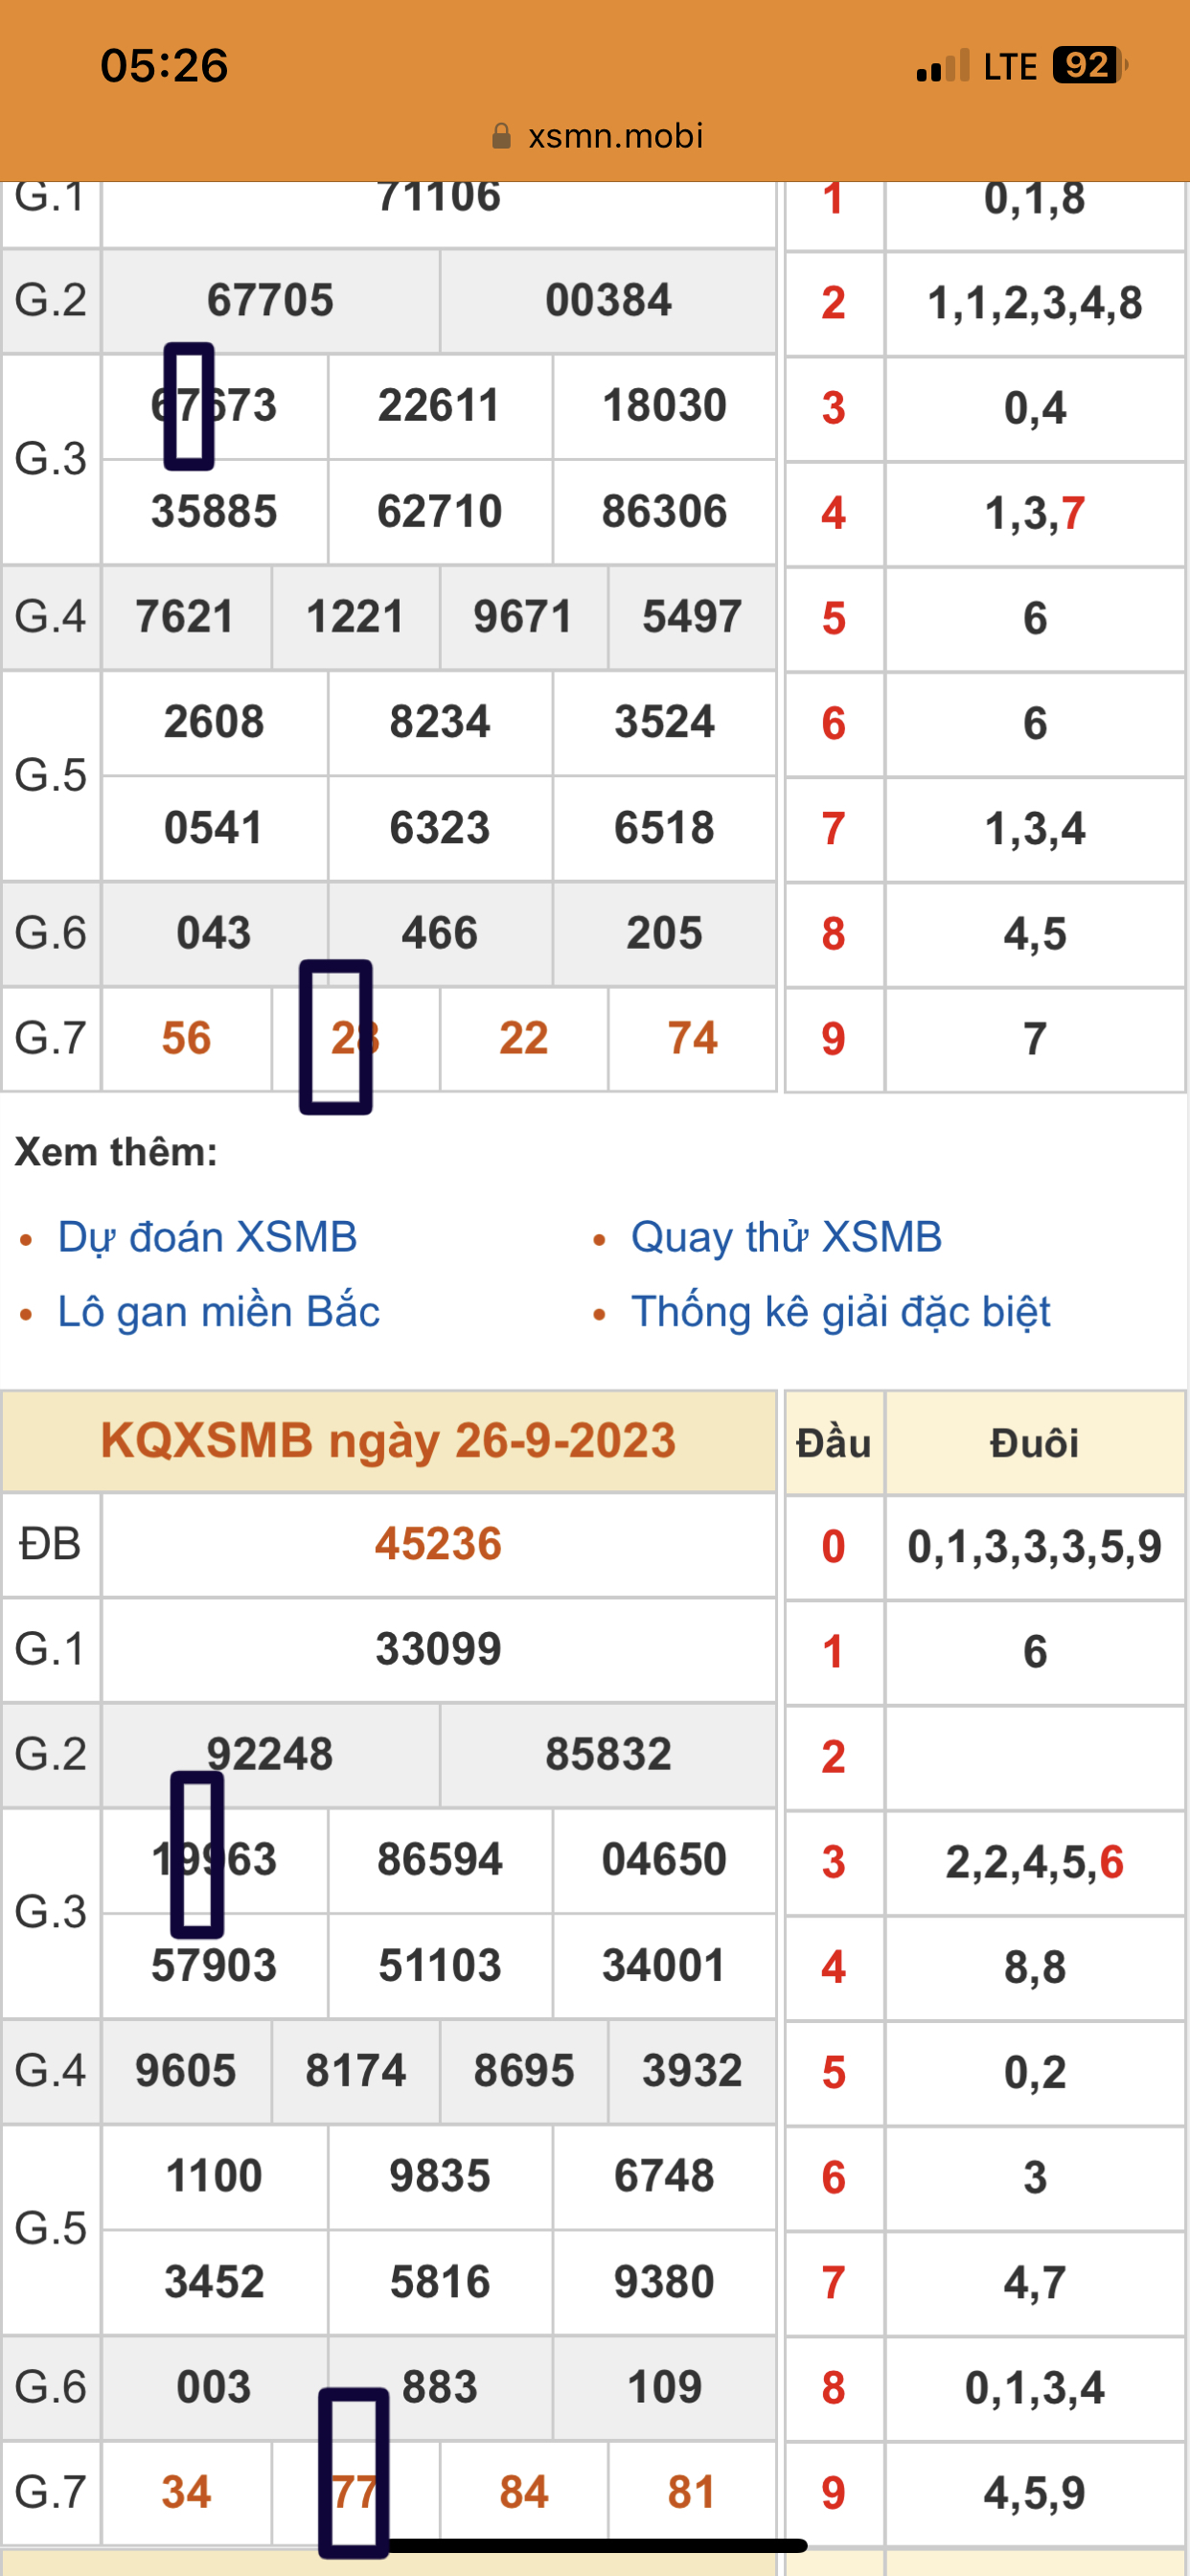
Task: Select the G.7 number 81
Action: (692, 2492)
